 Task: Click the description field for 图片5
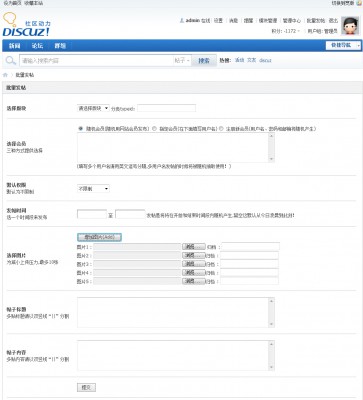249,281
